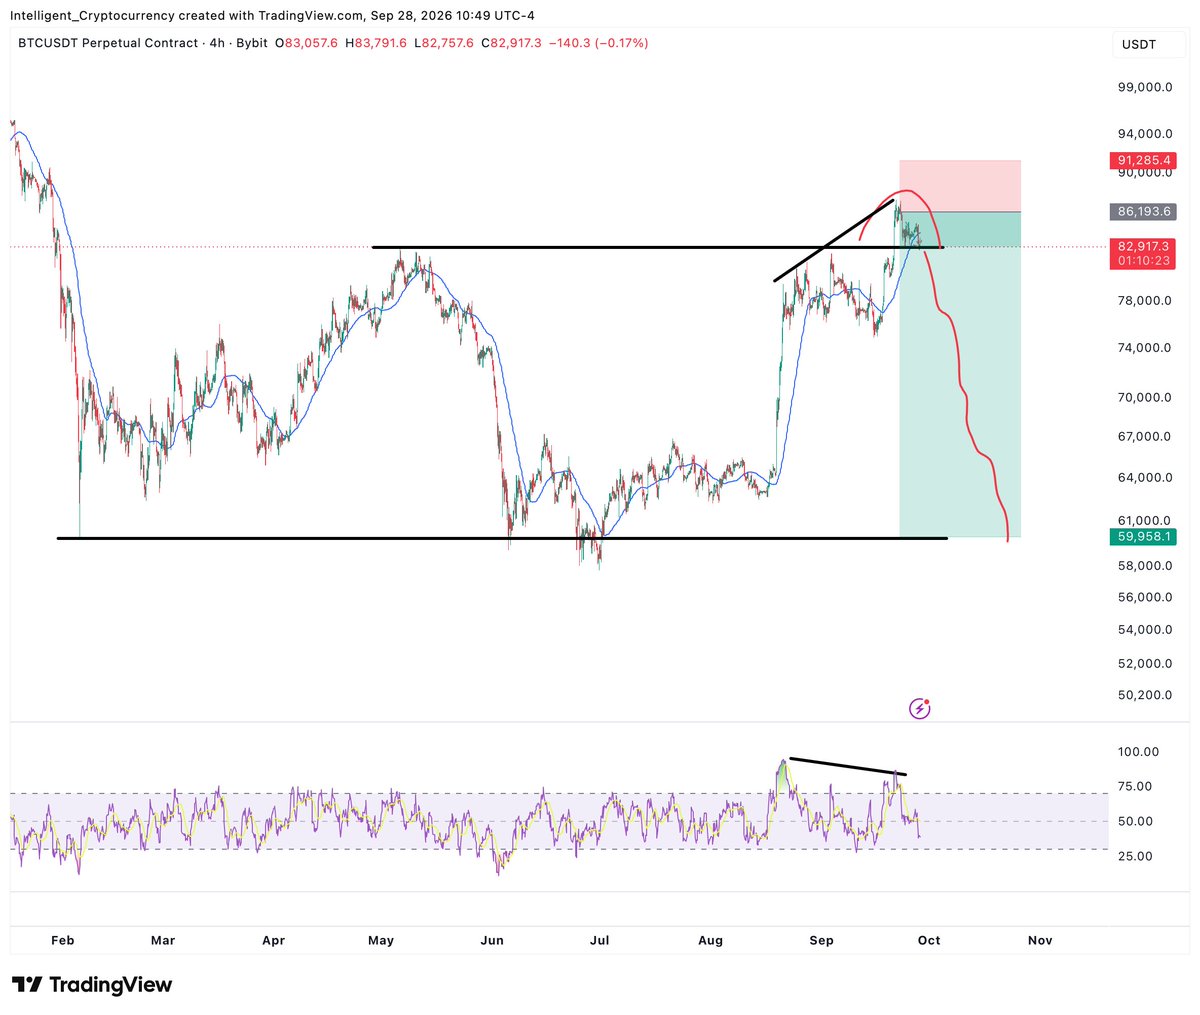Click the Jul label on time axis
This screenshot has height=1015, width=1200.
point(599,940)
